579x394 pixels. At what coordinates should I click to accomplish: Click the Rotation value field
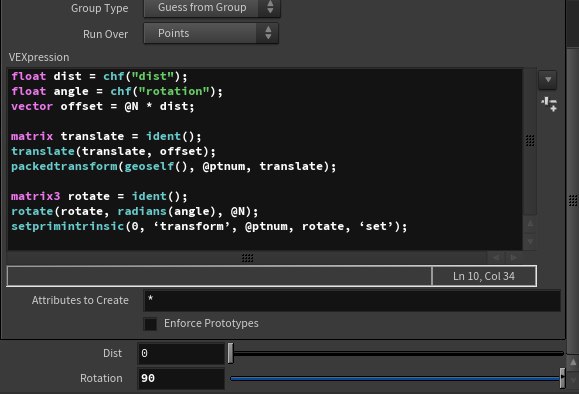[x=181, y=378]
